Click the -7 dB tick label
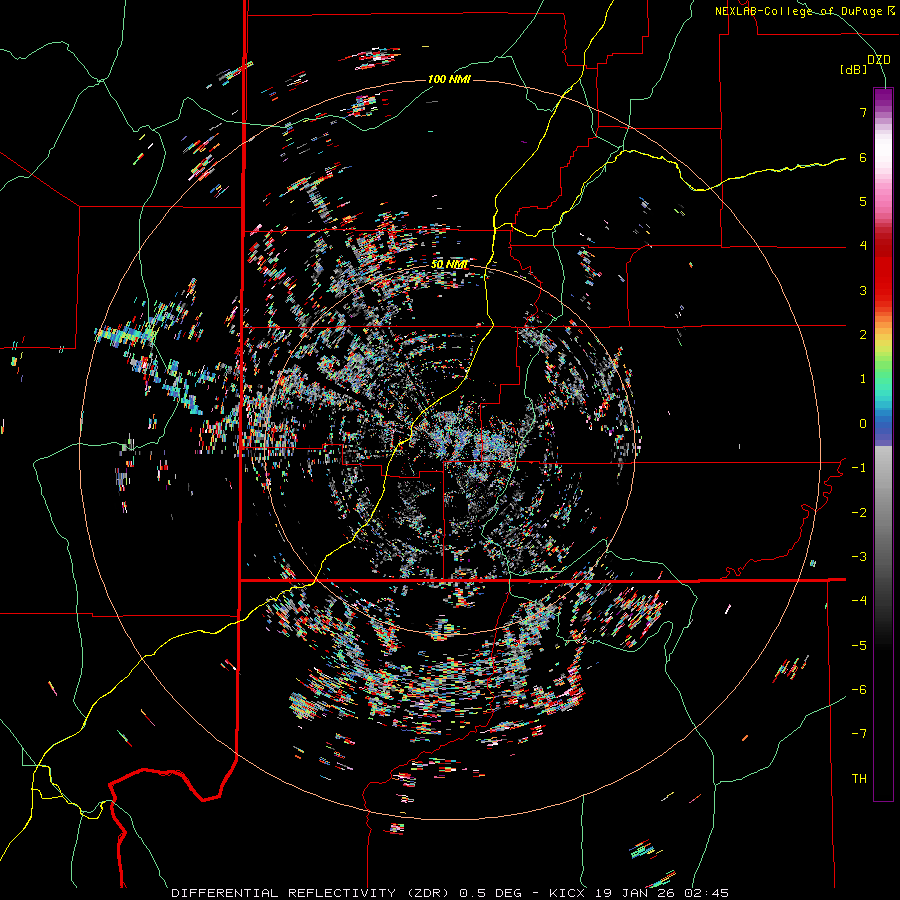Viewport: 900px width, 900px height. 859,734
